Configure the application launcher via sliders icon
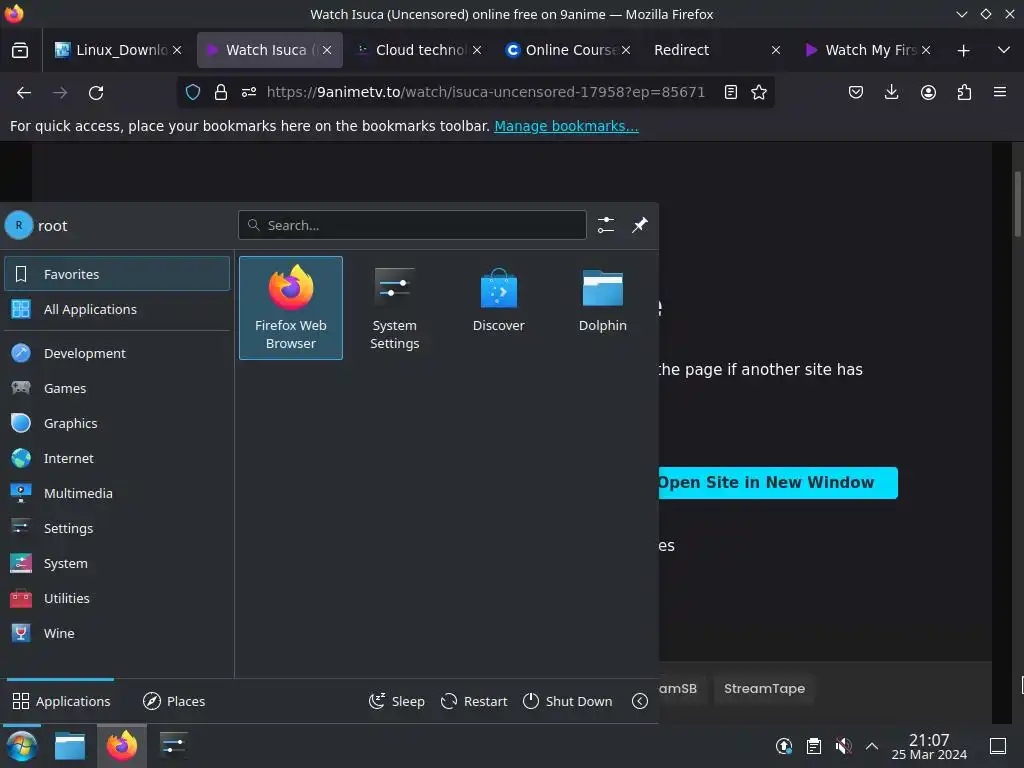 [x=606, y=225]
